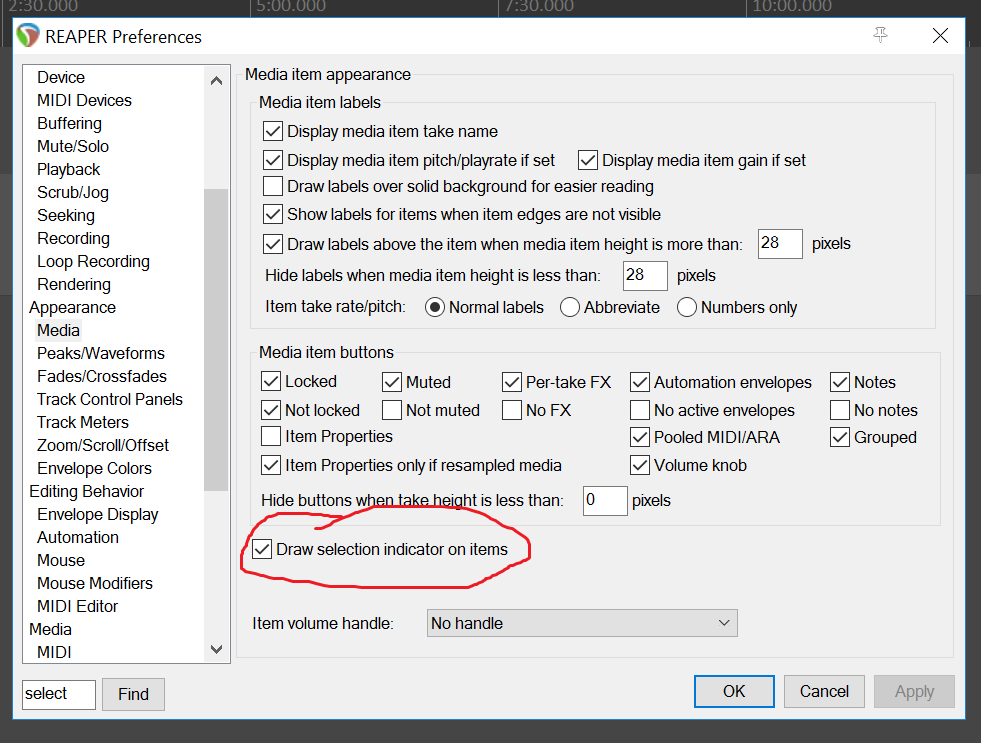981x743 pixels.
Task: Enable the Not muted button checkbox
Action: click(392, 410)
